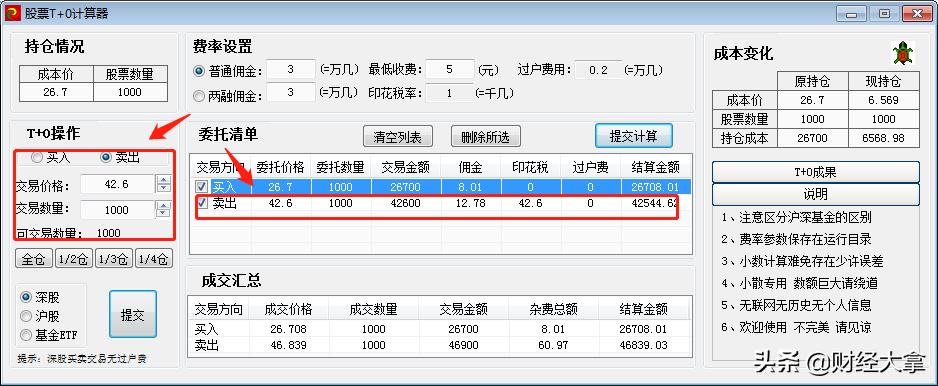The height and width of the screenshot is (386, 938).
Task: Edit the 普通佣金 rate field
Action: [291, 69]
